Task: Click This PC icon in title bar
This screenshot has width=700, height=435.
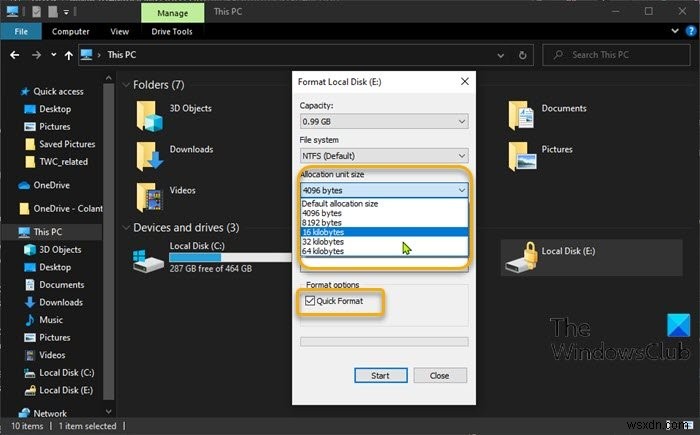Action: click(12, 11)
